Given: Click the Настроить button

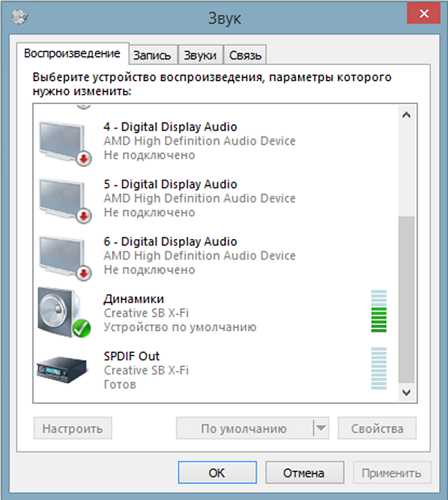Looking at the screenshot, I should [x=72, y=428].
